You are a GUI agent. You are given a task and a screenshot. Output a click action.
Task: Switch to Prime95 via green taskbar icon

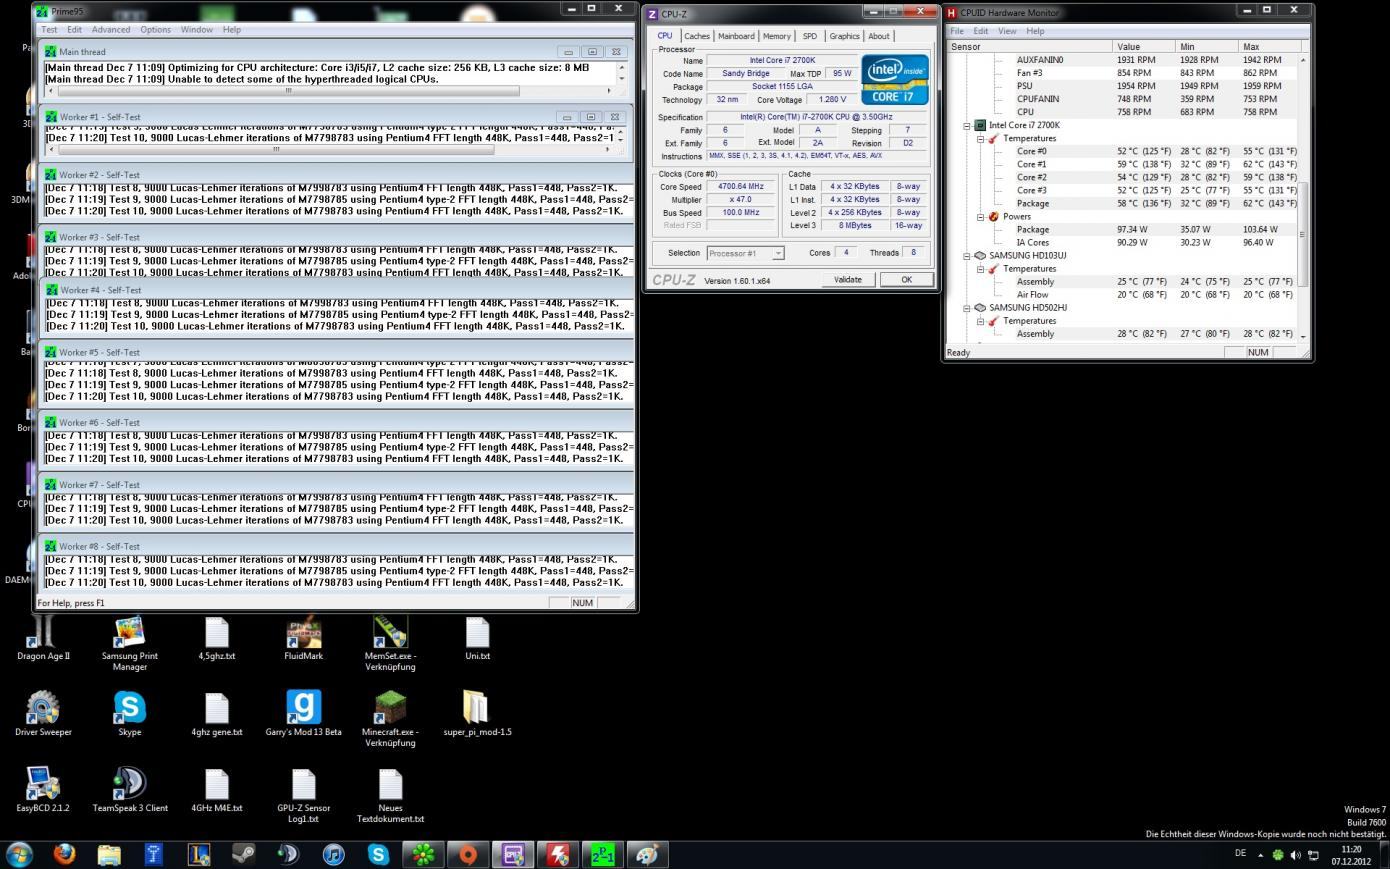point(603,854)
